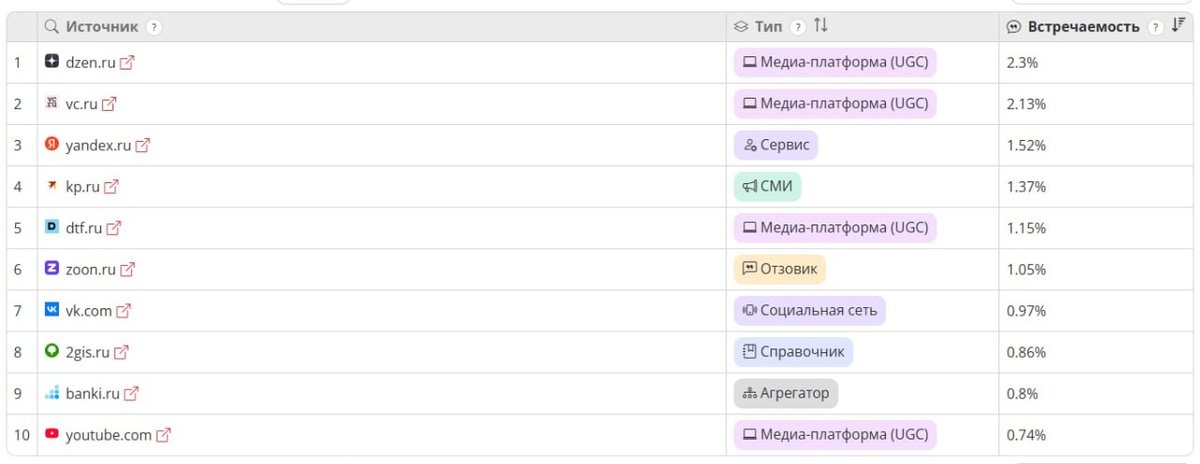Screen dimensions: 1200x464
Task: Click the 0.86% value
Action: pos(1026,352)
